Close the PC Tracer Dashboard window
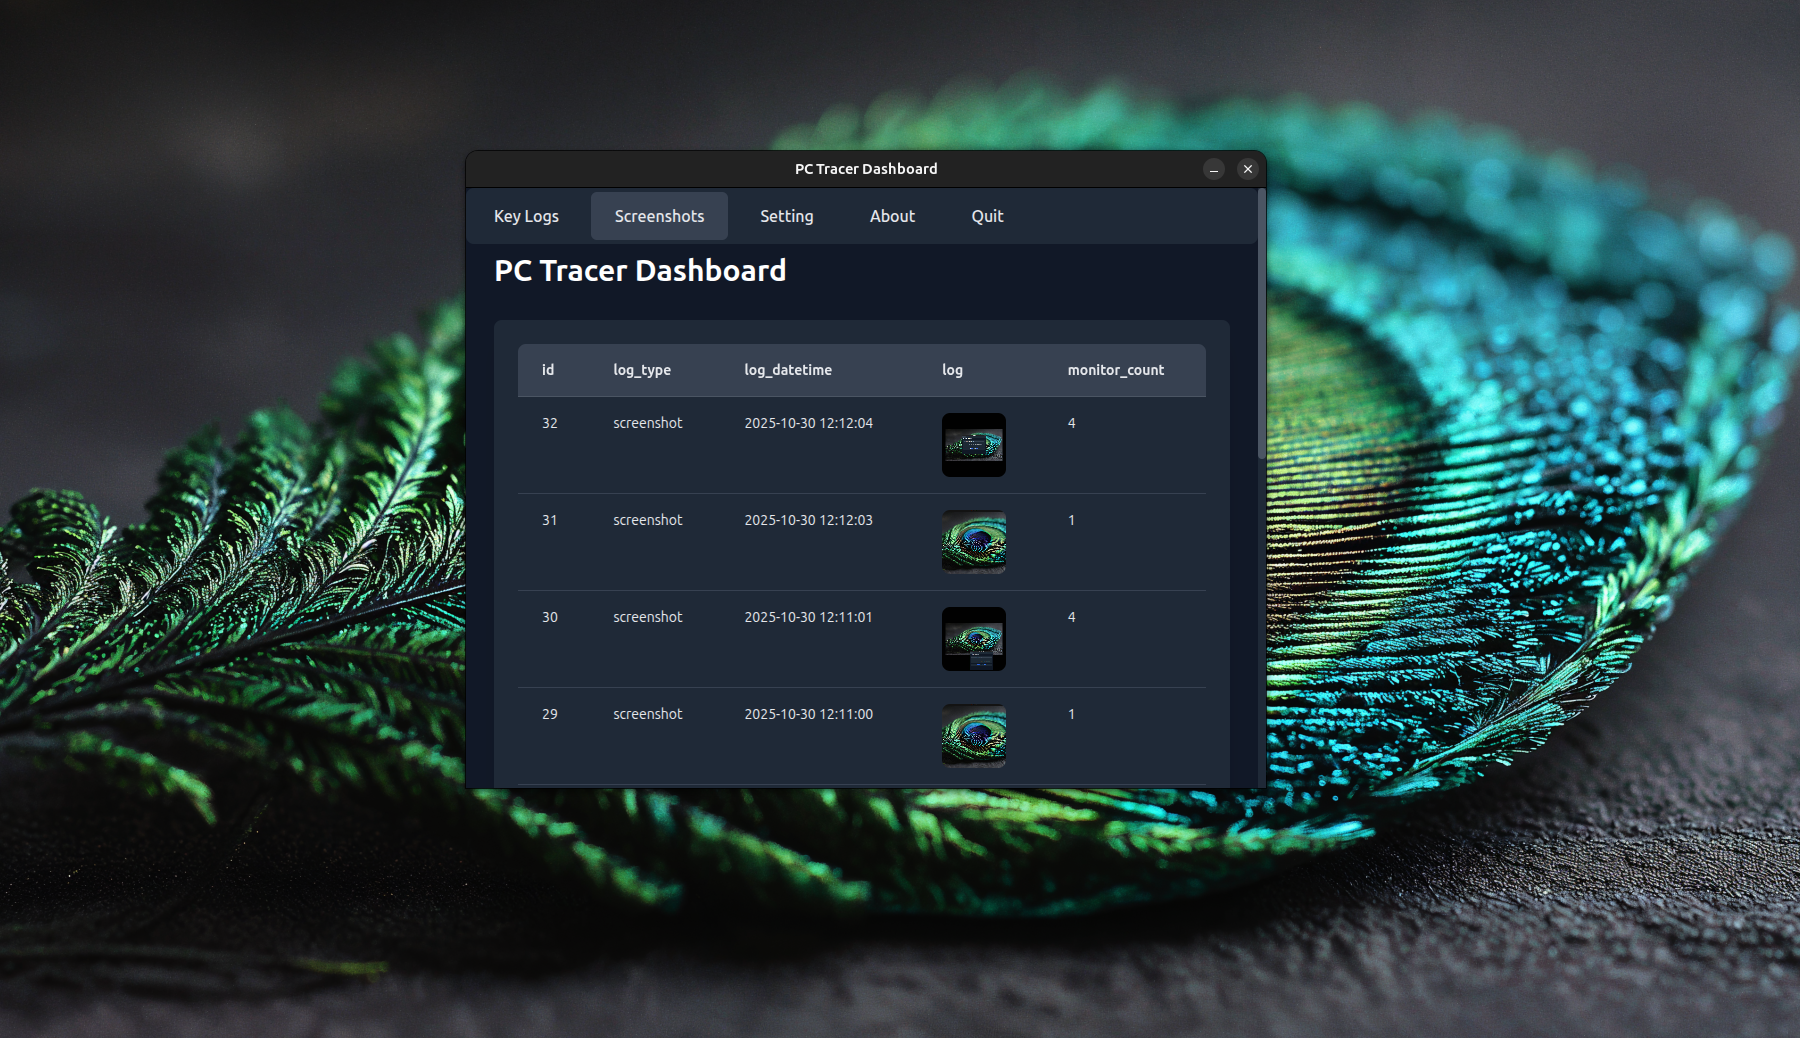 [x=1247, y=169]
